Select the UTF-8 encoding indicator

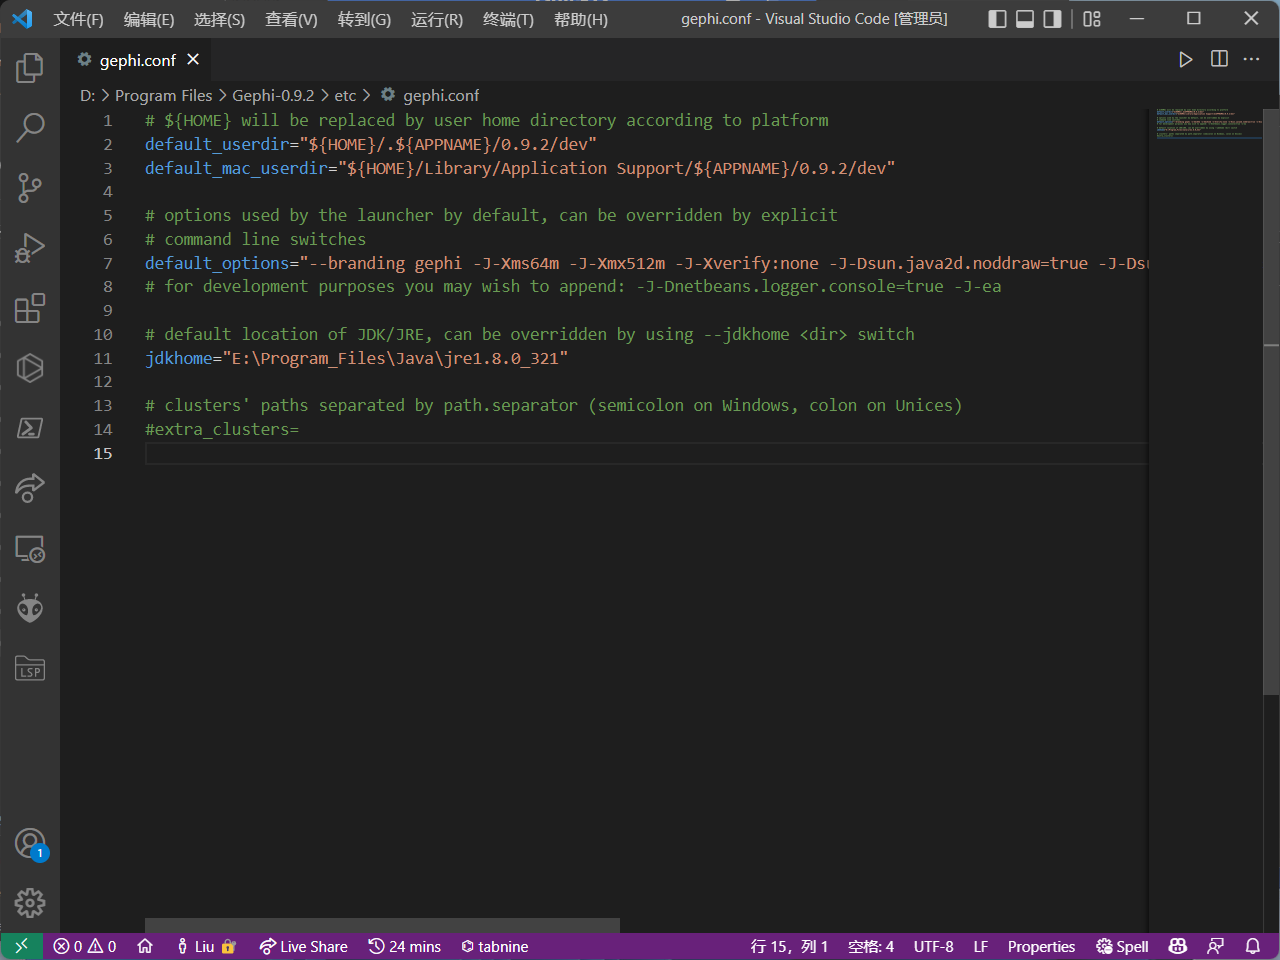click(x=933, y=946)
